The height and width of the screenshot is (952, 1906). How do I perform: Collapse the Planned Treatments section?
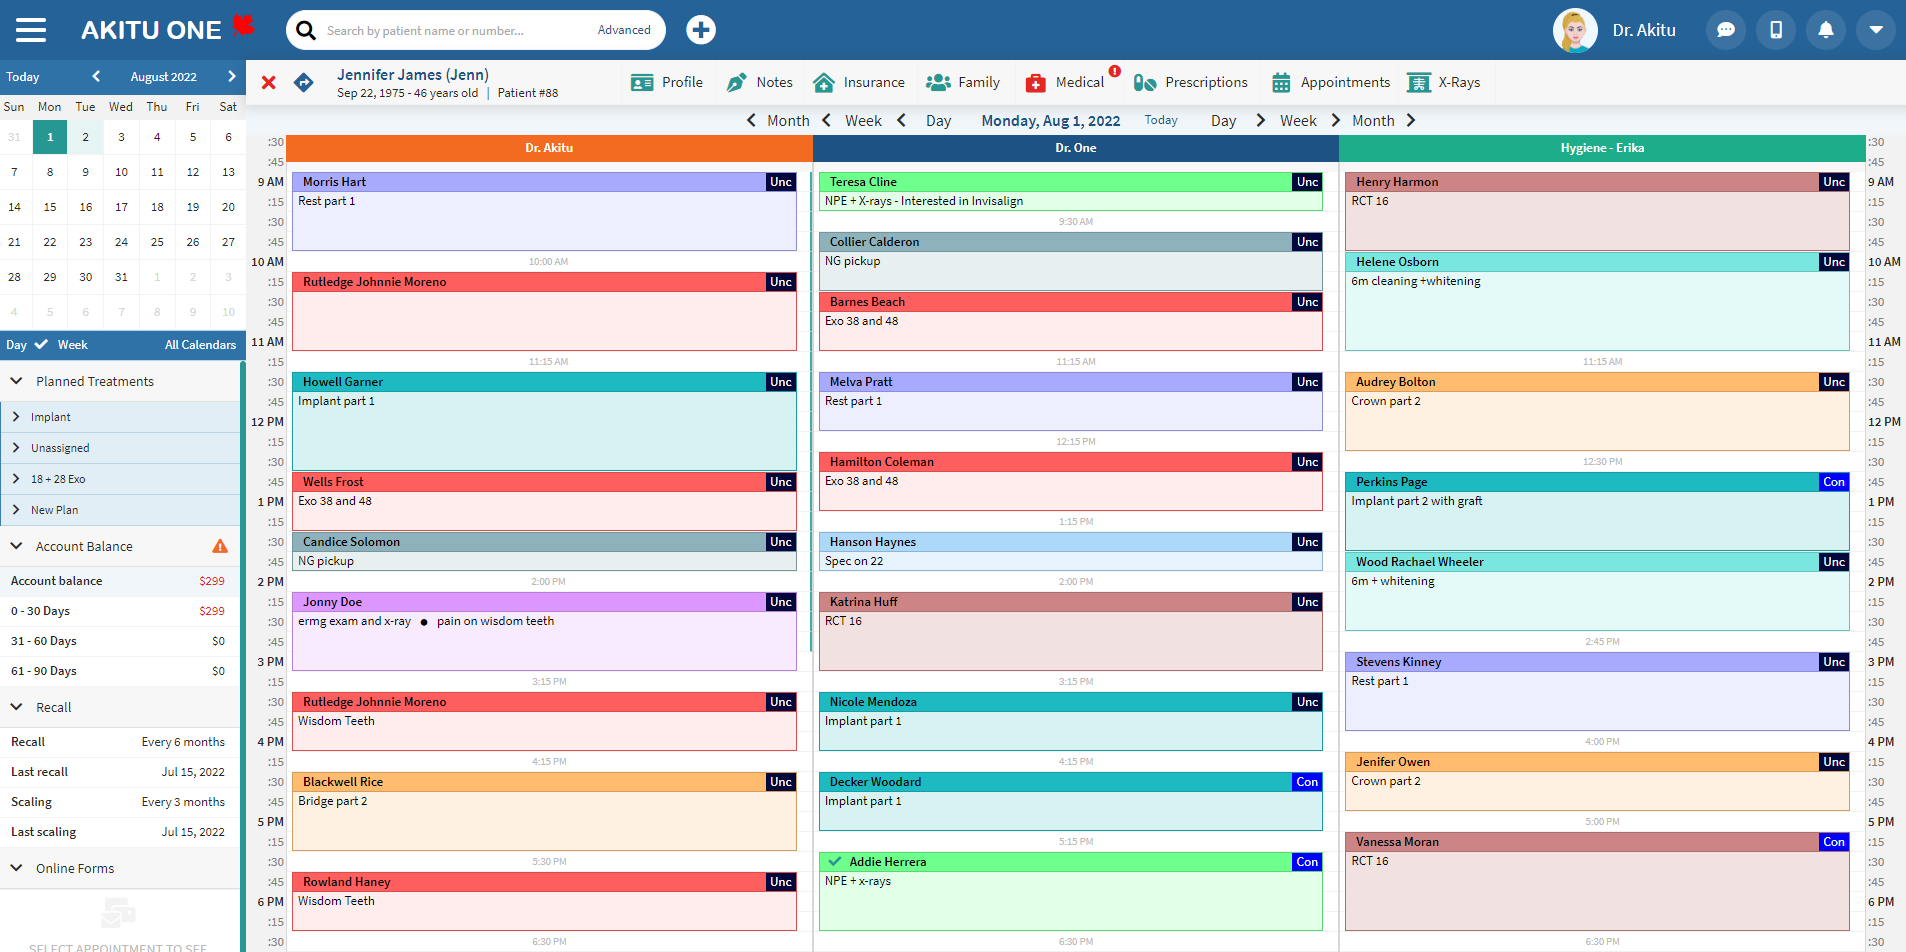point(15,381)
